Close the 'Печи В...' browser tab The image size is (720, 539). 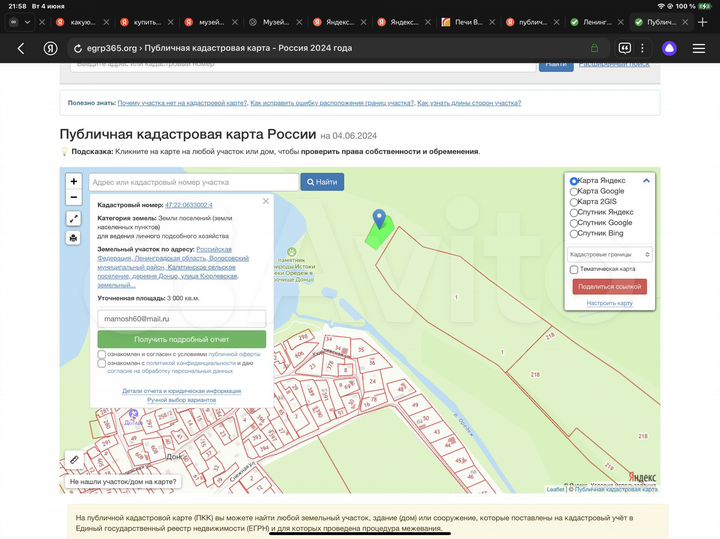[492, 22]
